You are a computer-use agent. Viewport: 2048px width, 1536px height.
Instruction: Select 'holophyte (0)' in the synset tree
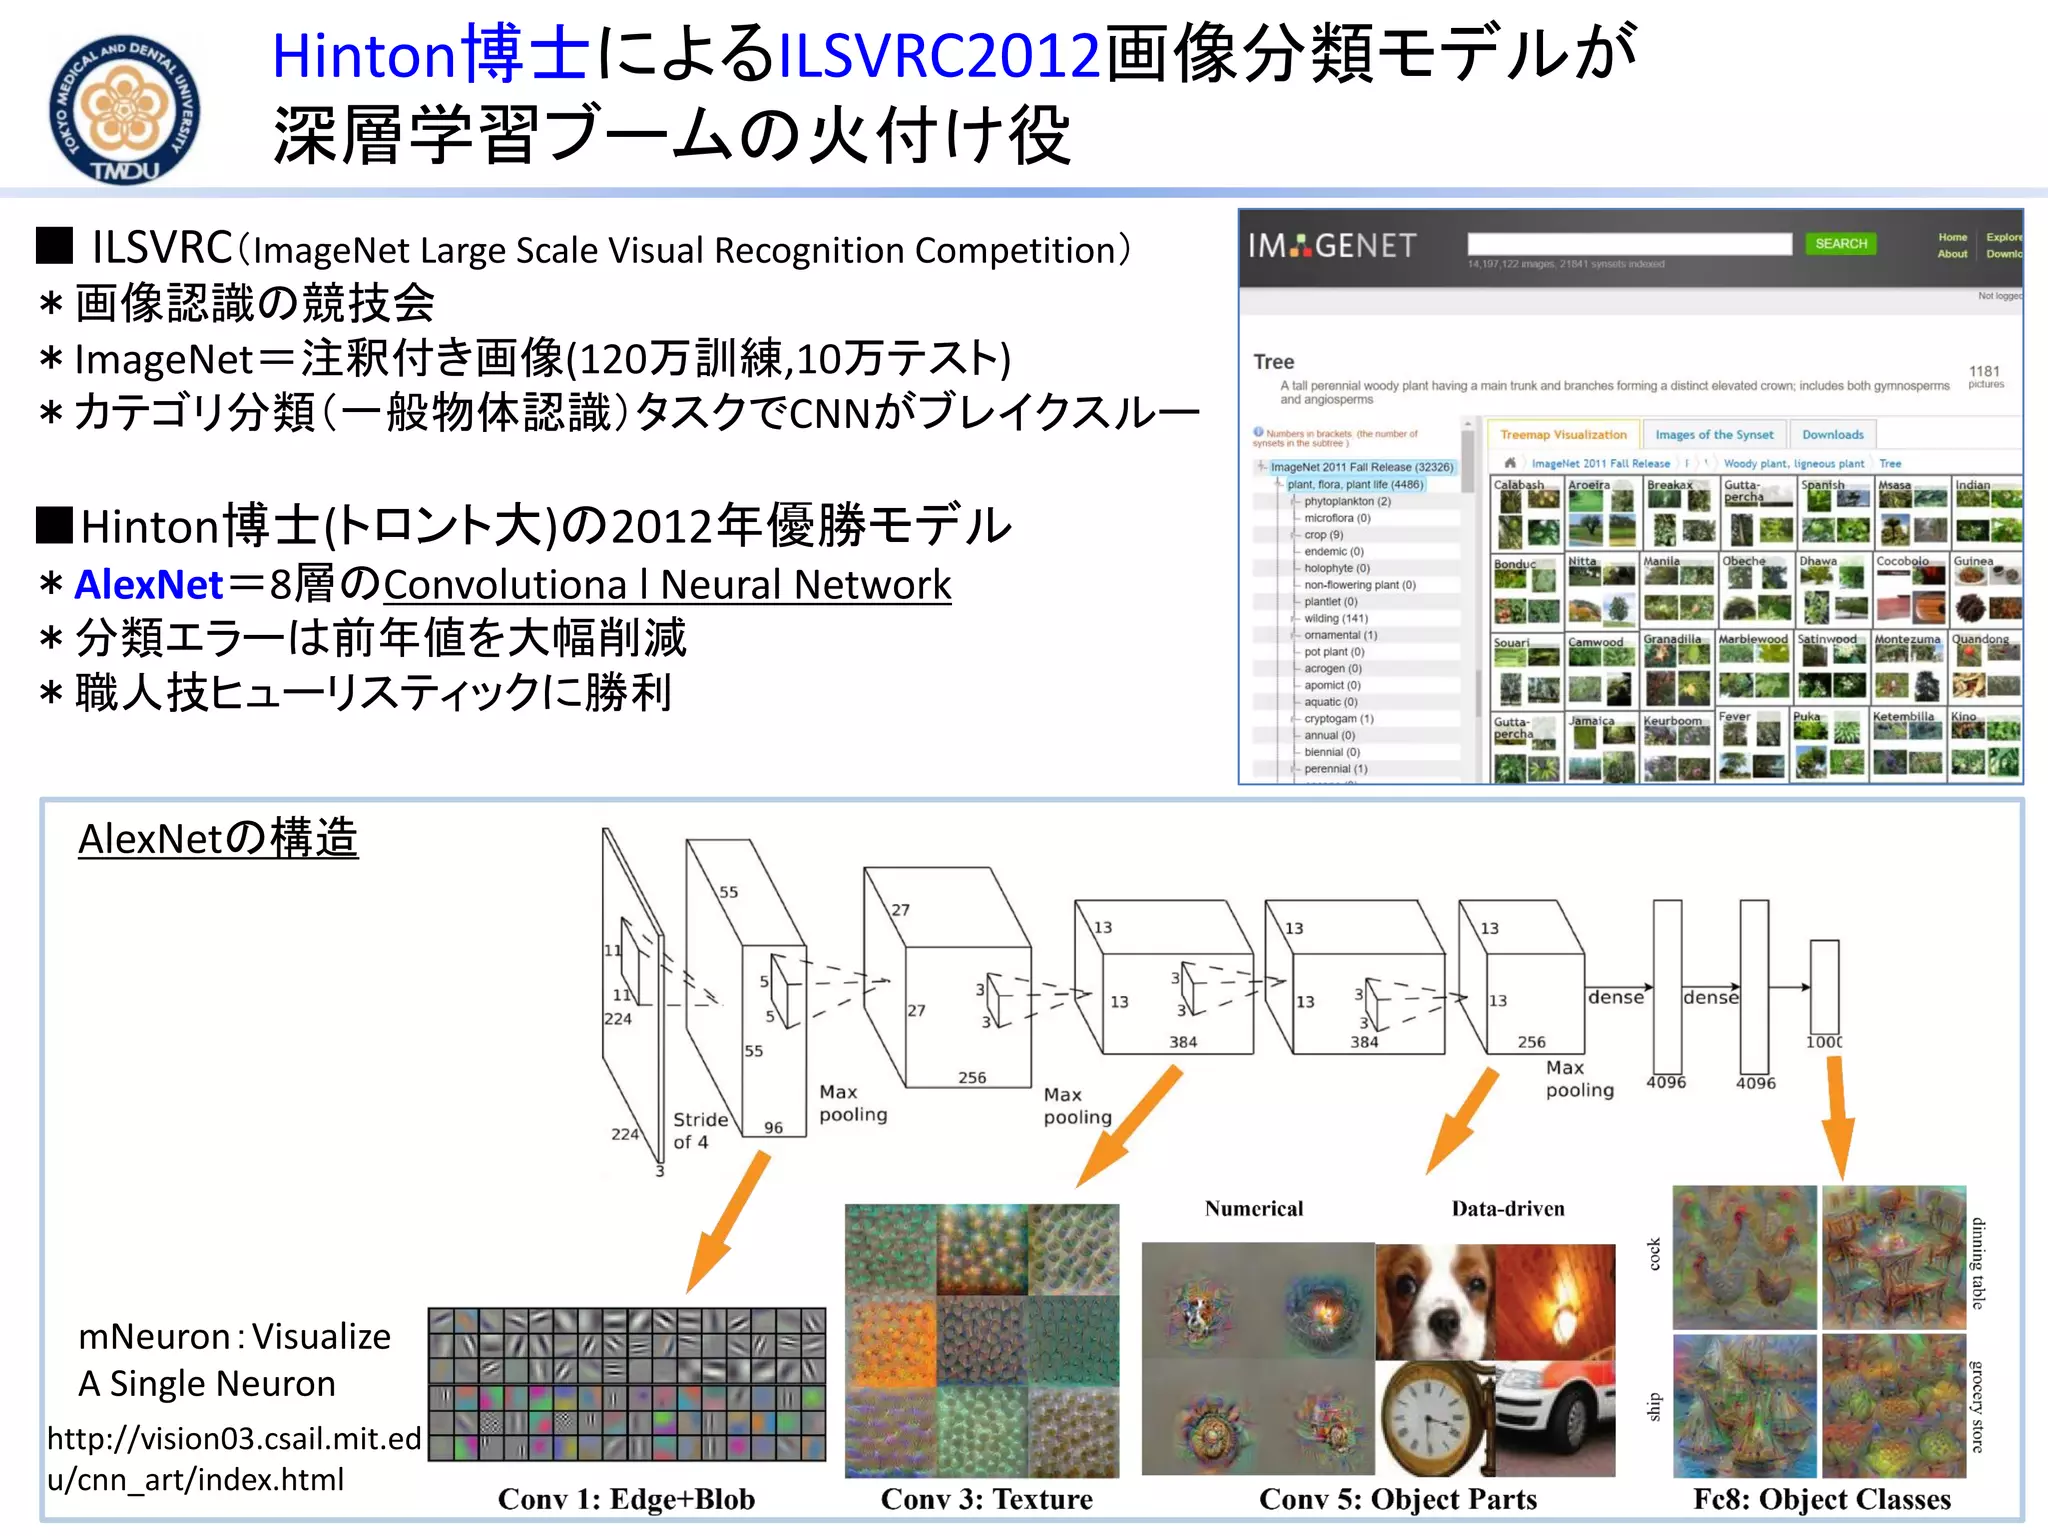[1336, 568]
